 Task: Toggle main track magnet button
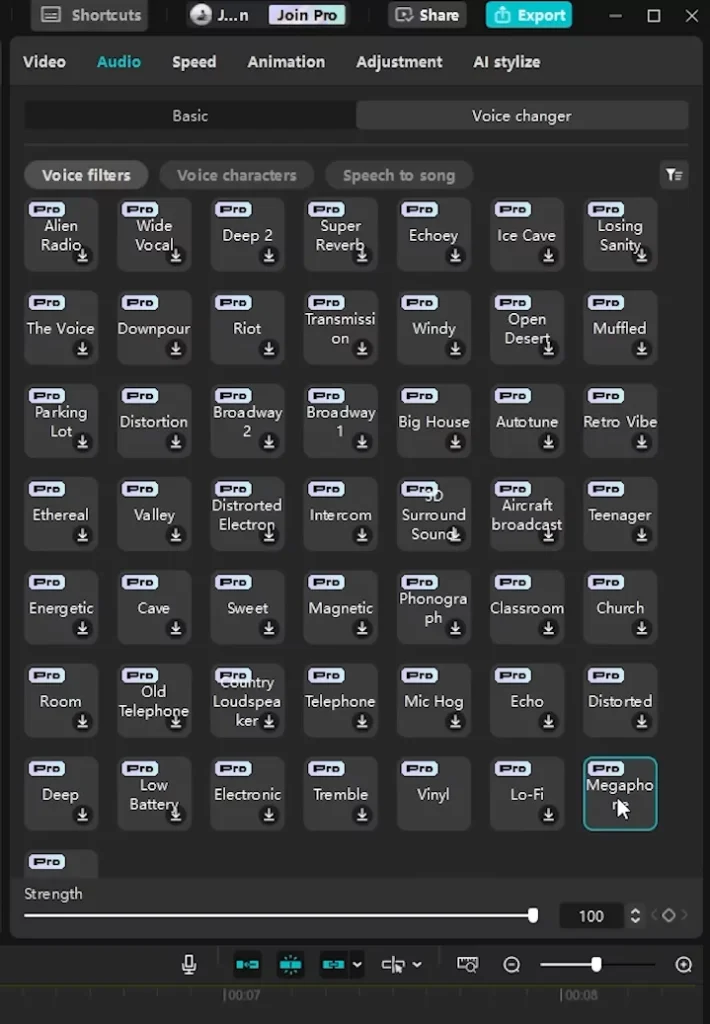pyautogui.click(x=247, y=965)
